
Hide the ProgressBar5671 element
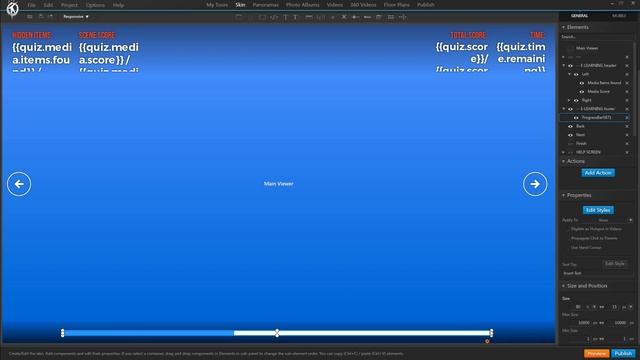tap(576, 118)
